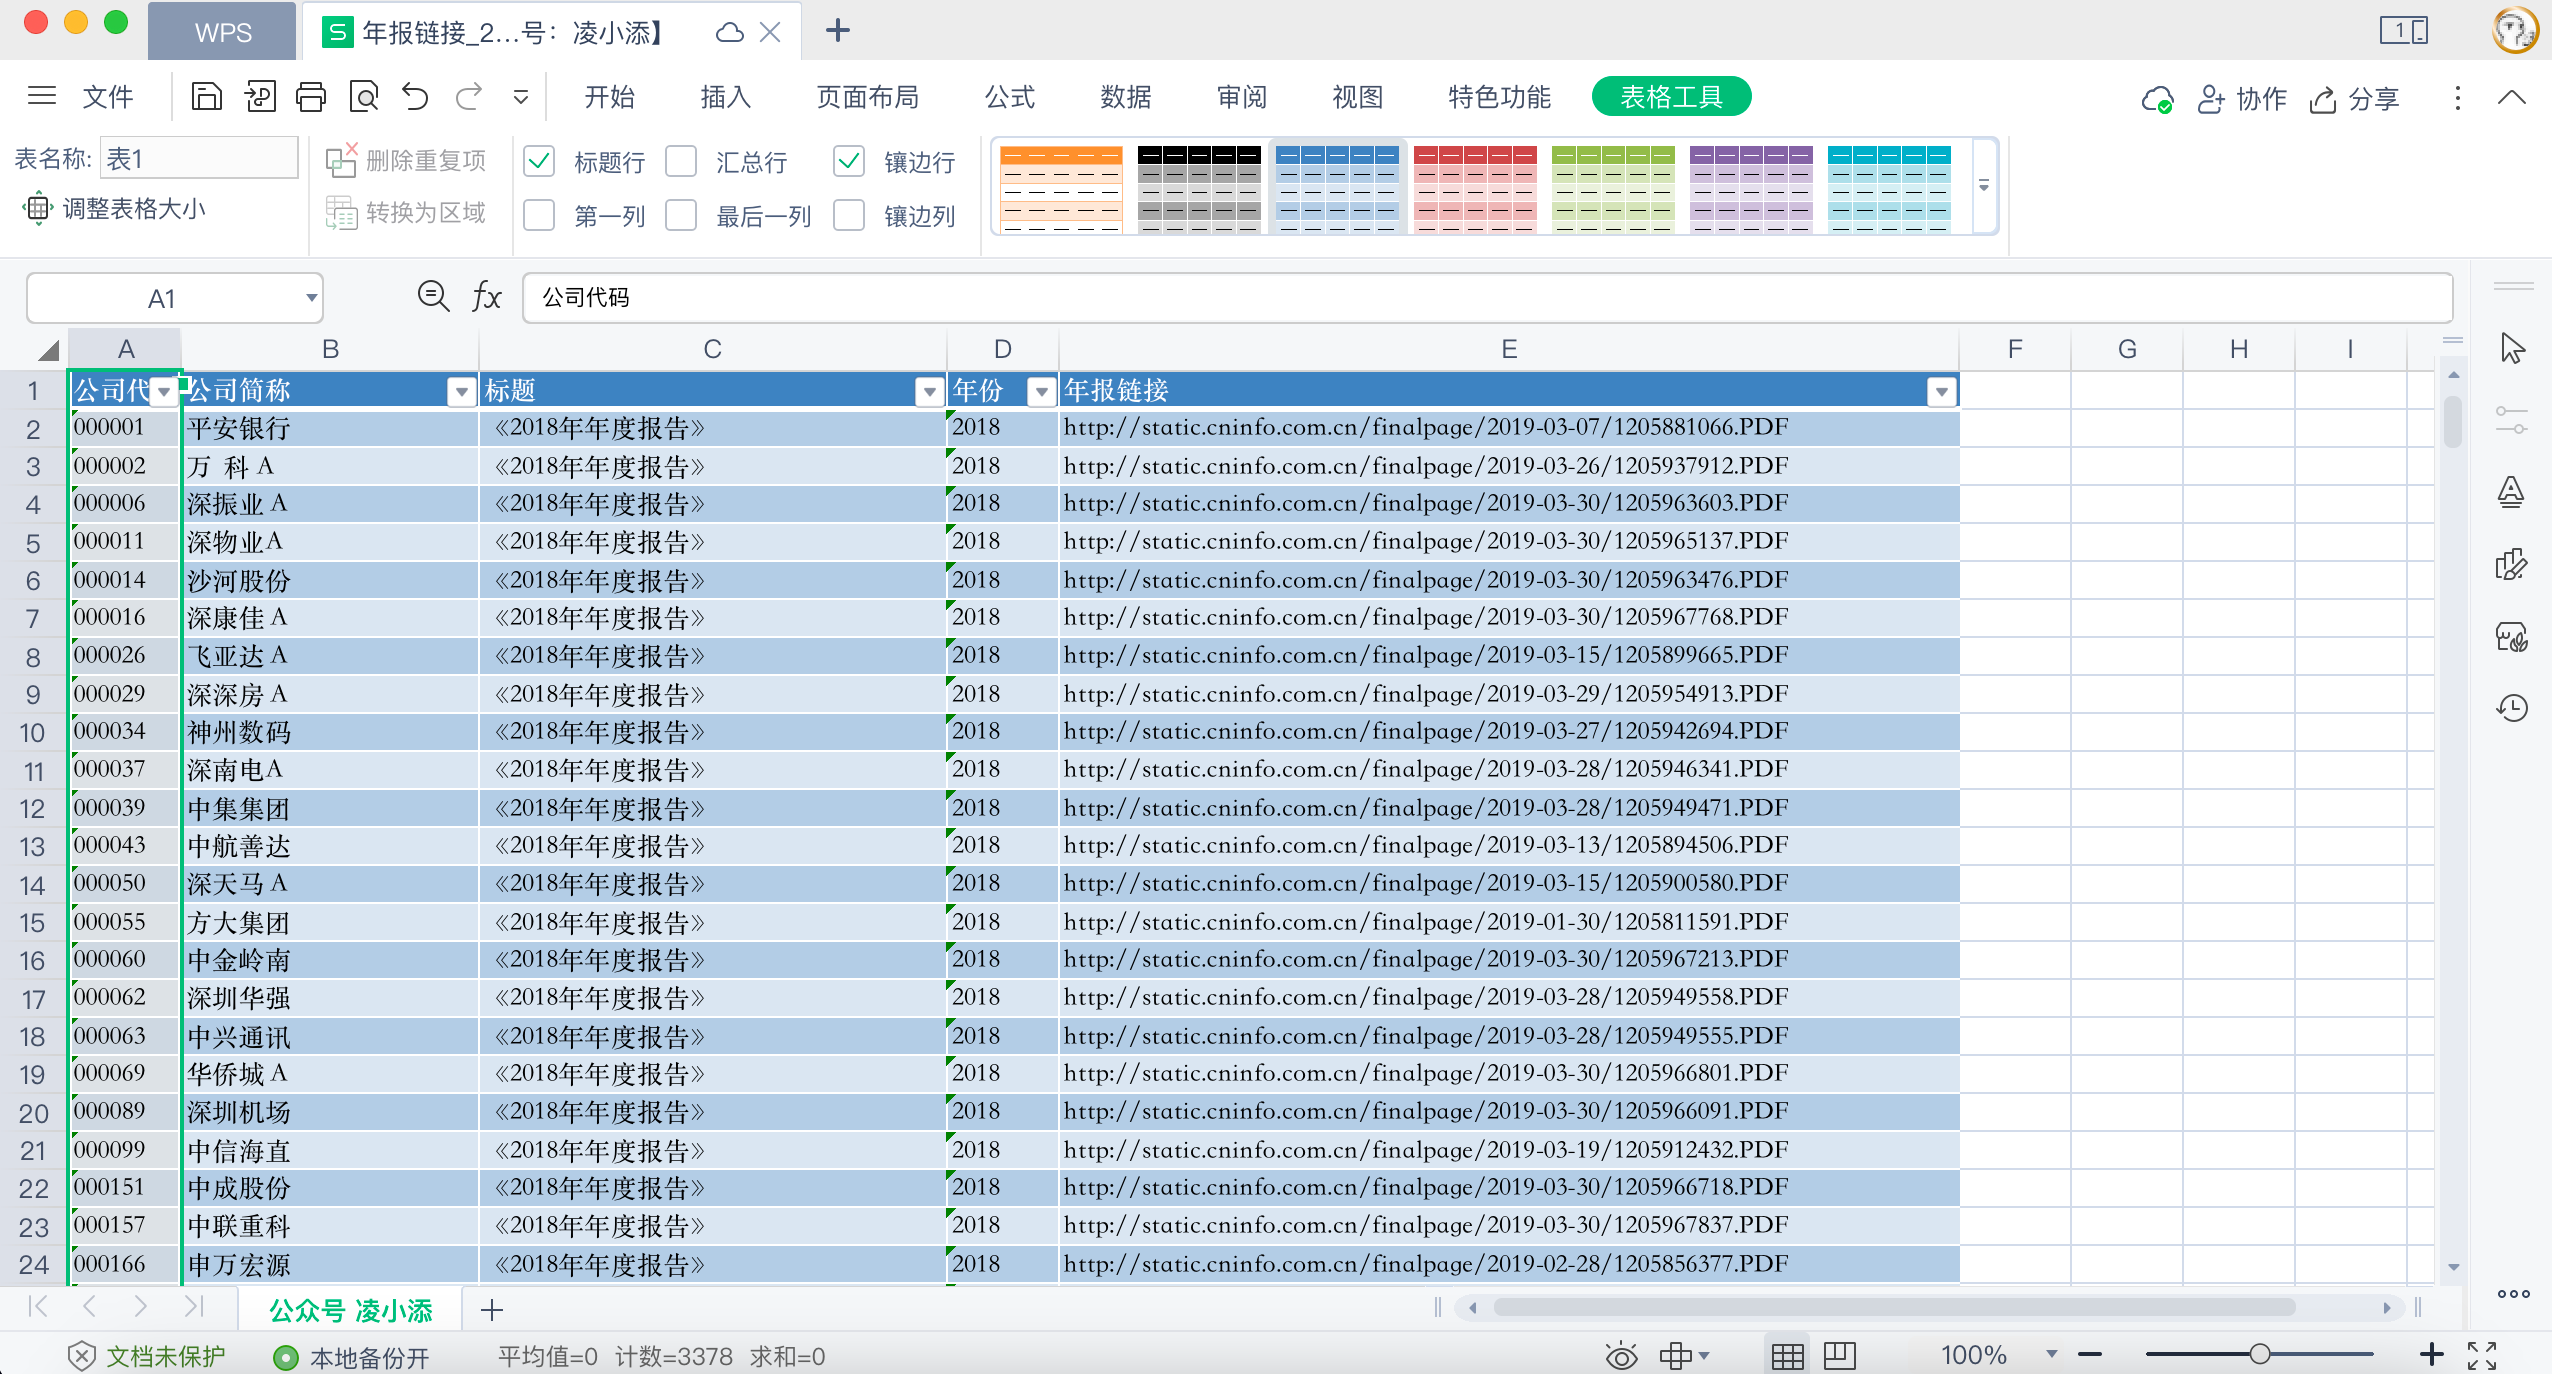This screenshot has height=1374, width=2552.
Task: Open the zoom percentage dropdown
Action: coord(2052,1355)
